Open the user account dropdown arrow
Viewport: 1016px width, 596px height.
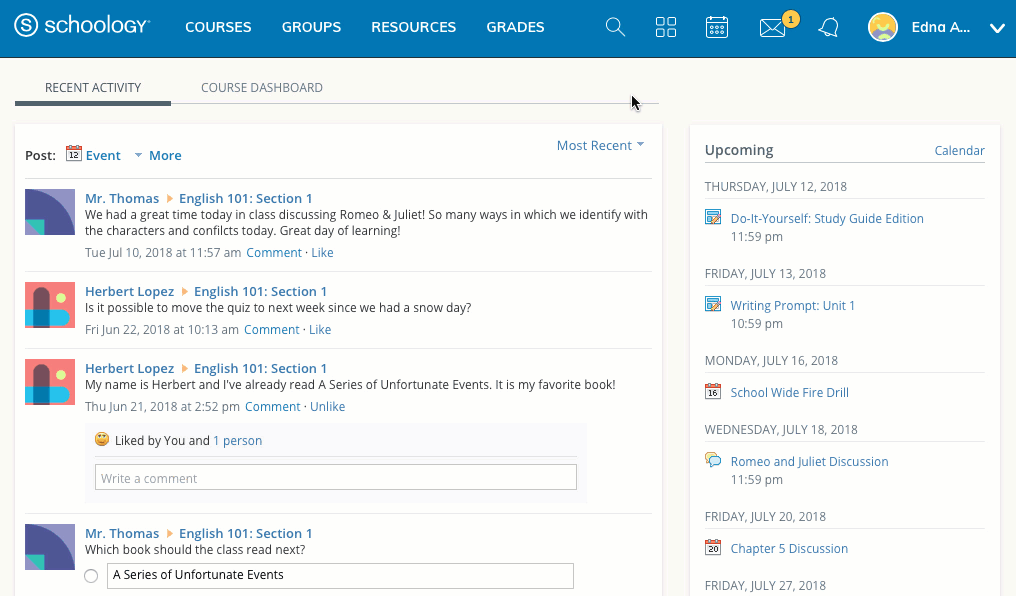coord(996,28)
